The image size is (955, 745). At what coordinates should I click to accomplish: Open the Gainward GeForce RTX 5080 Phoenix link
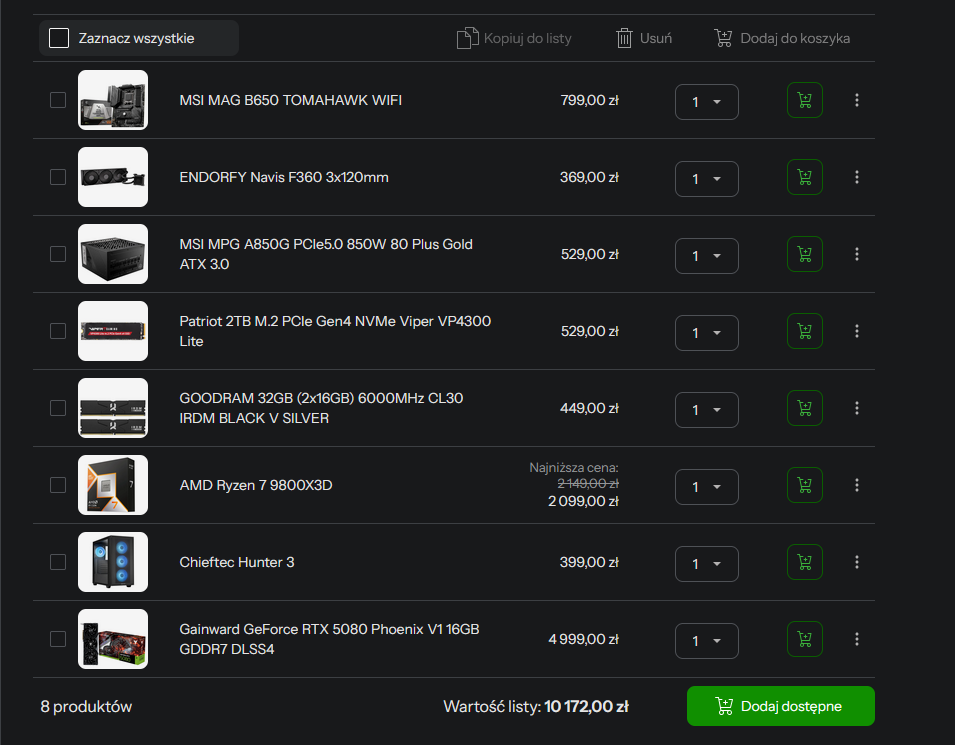click(329, 639)
